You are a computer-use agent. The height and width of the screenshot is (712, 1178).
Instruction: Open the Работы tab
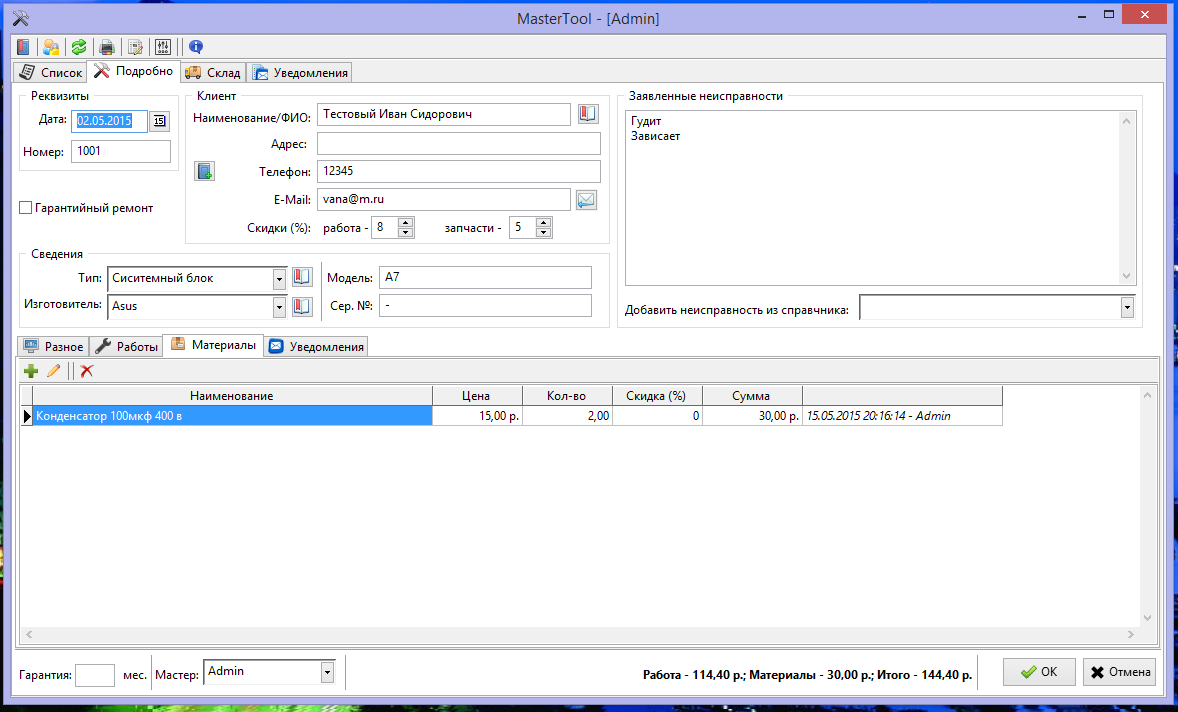point(126,346)
